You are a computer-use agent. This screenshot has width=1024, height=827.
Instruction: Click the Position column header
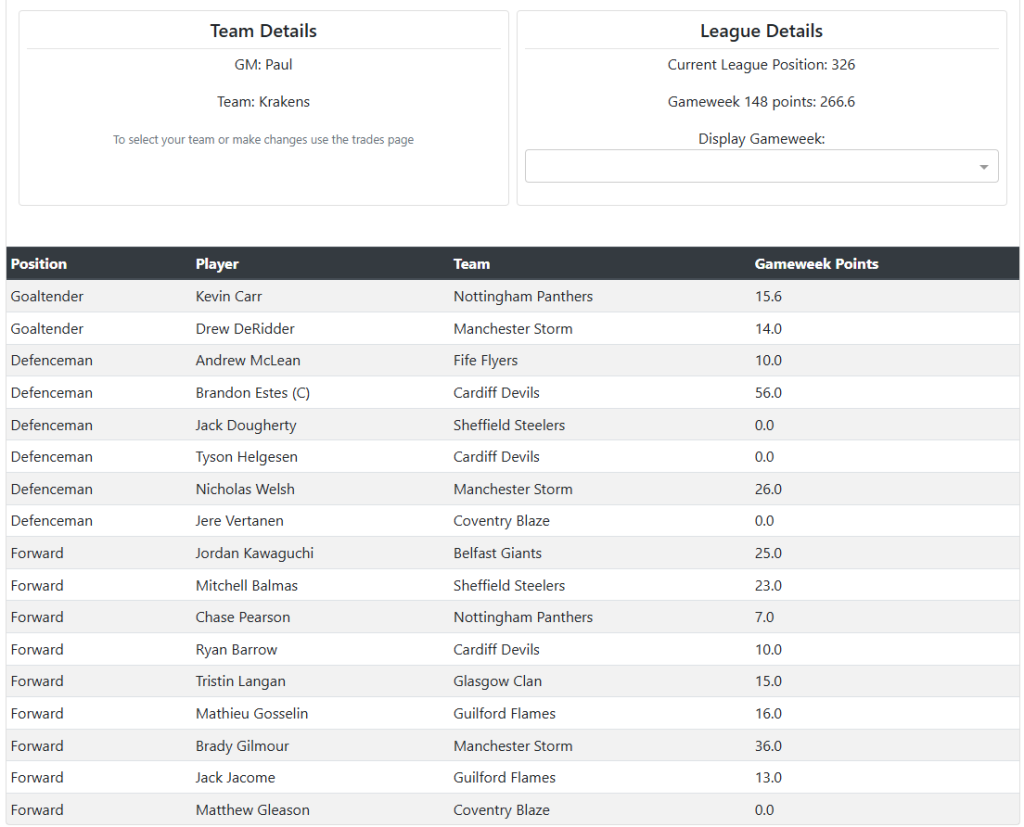39,264
